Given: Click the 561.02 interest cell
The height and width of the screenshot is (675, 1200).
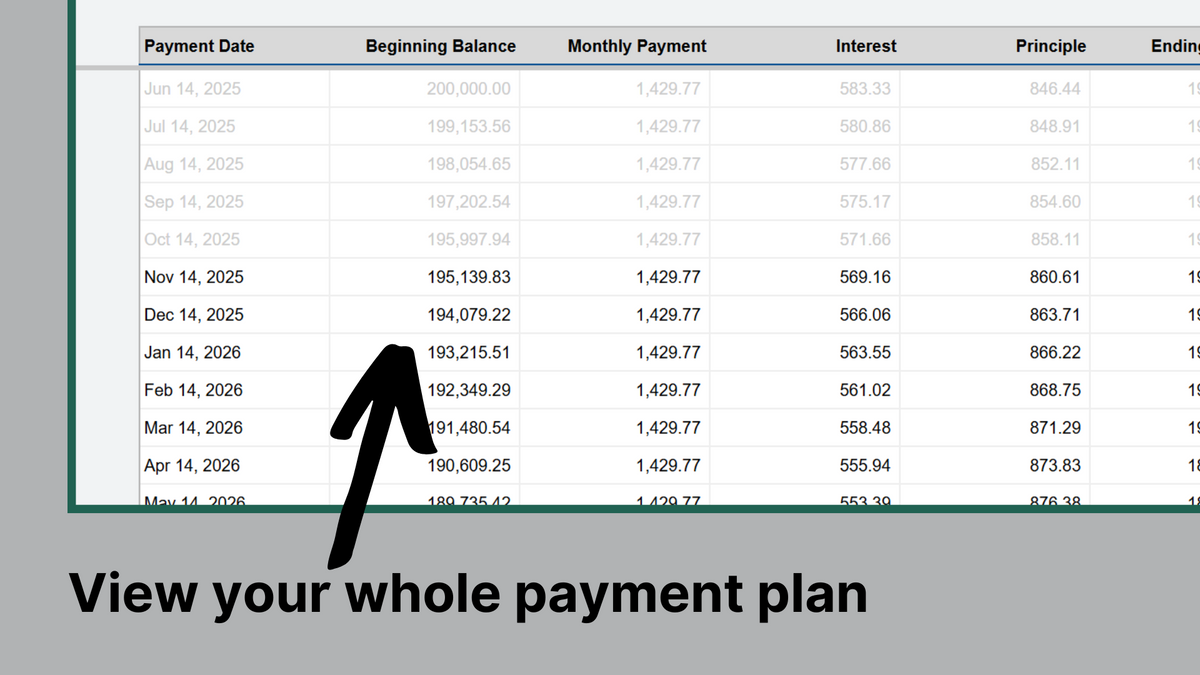Looking at the screenshot, I should (x=805, y=390).
